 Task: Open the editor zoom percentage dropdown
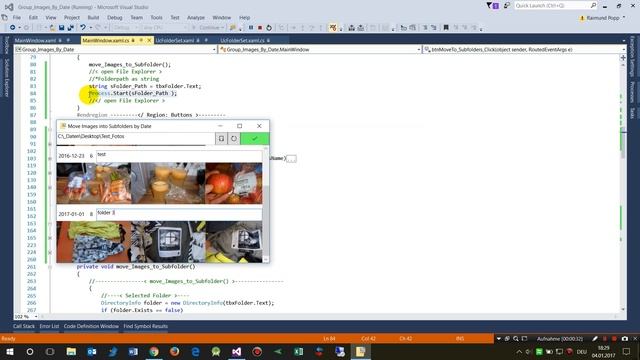pyautogui.click(x=36, y=317)
